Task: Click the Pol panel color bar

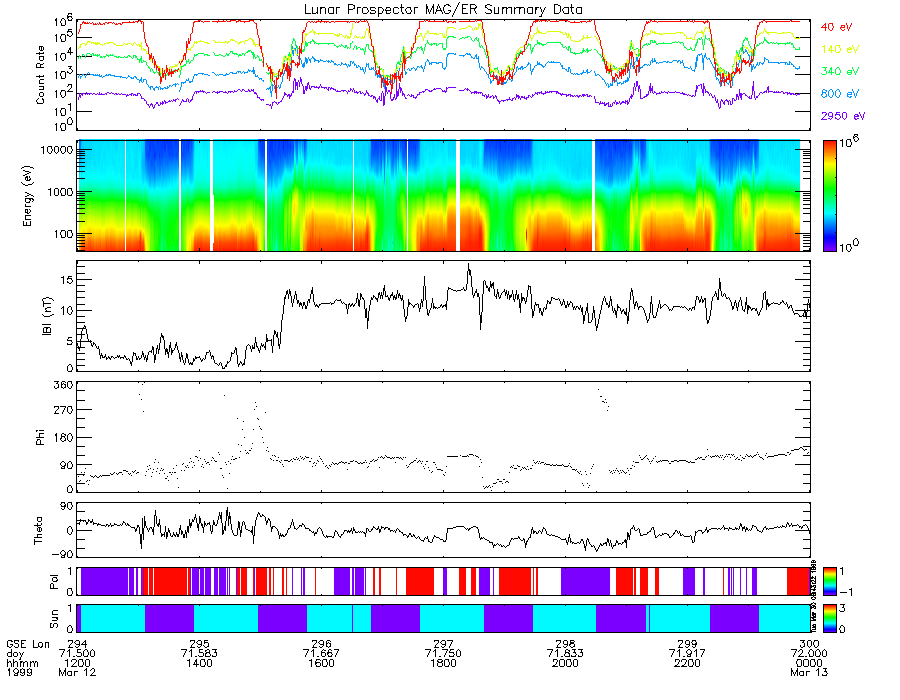Action: point(829,581)
